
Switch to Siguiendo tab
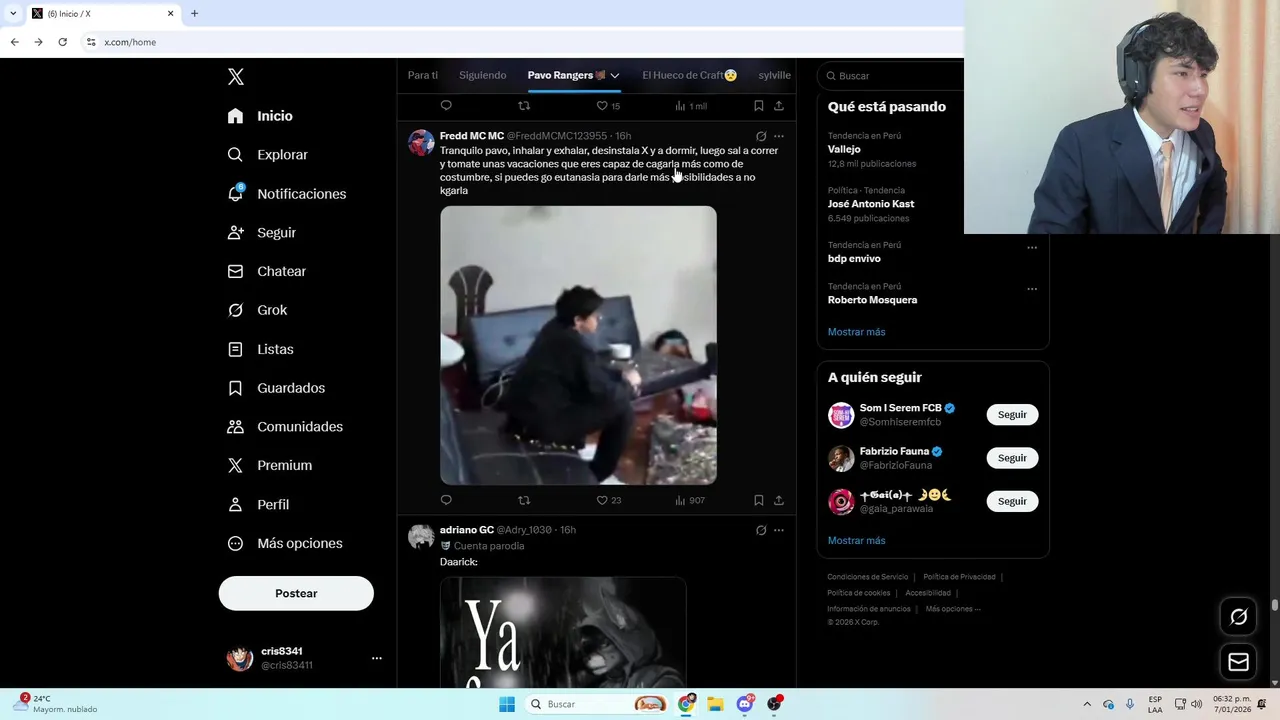click(482, 75)
